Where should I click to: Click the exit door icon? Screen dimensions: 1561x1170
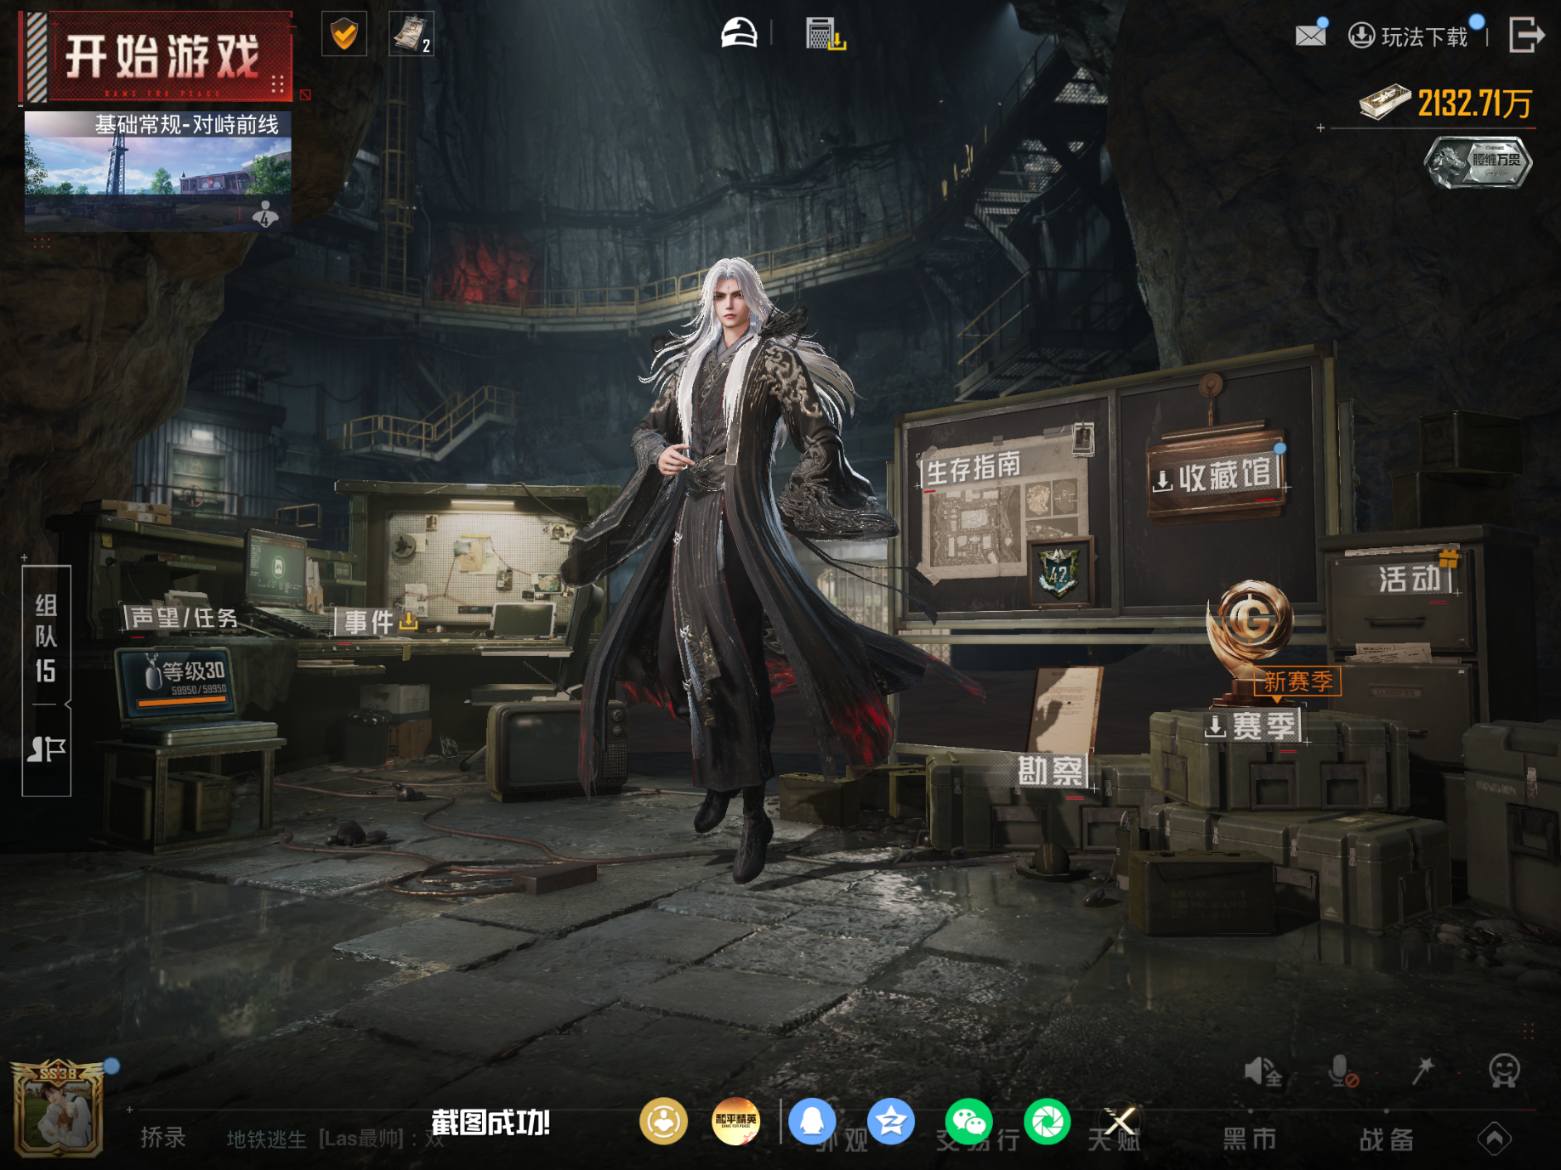pyautogui.click(x=1526, y=35)
